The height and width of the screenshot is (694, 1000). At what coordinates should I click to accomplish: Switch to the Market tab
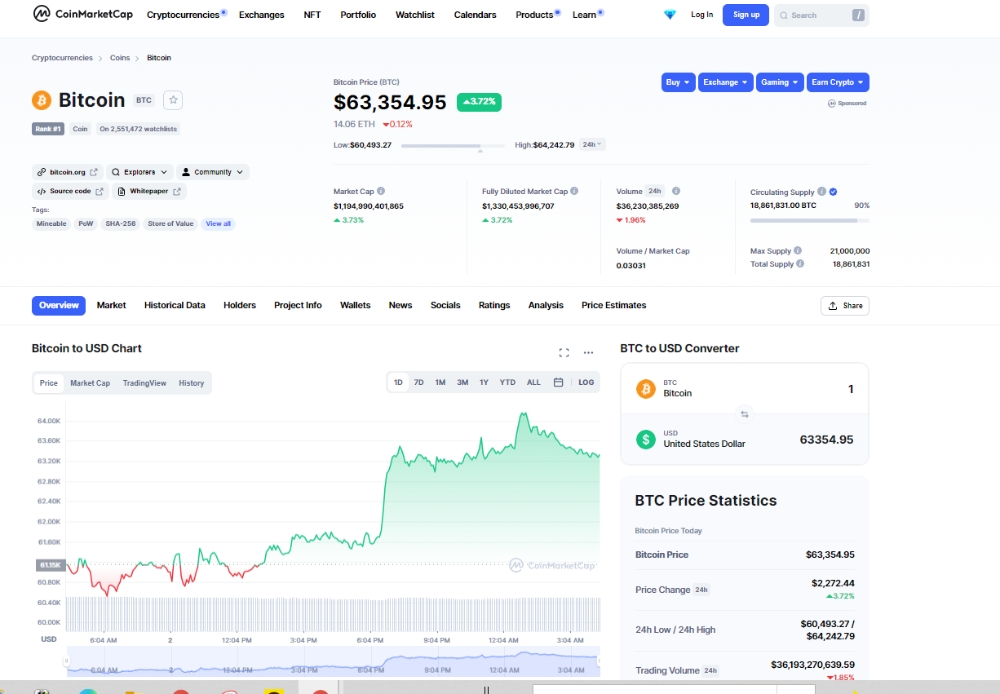[112, 306]
